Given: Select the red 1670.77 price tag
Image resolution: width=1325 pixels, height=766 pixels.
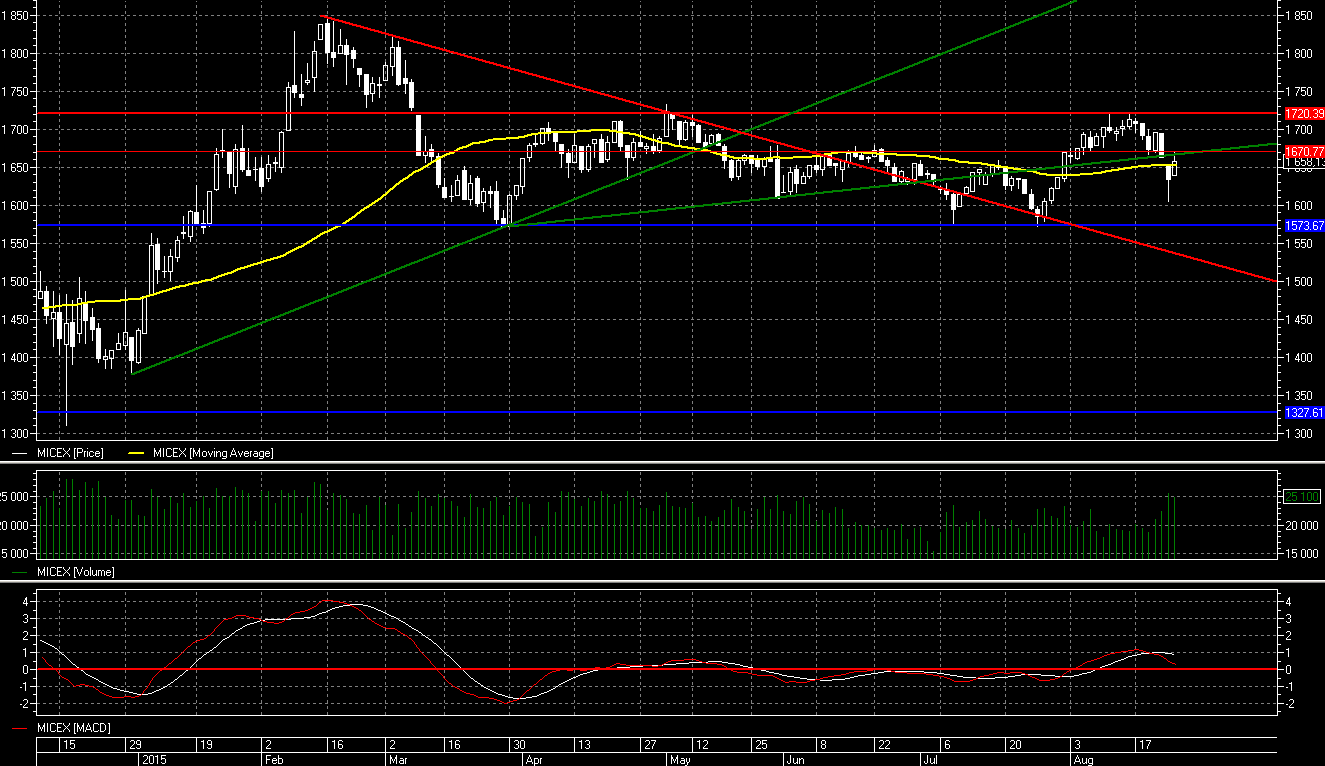Looking at the screenshot, I should (1302, 151).
